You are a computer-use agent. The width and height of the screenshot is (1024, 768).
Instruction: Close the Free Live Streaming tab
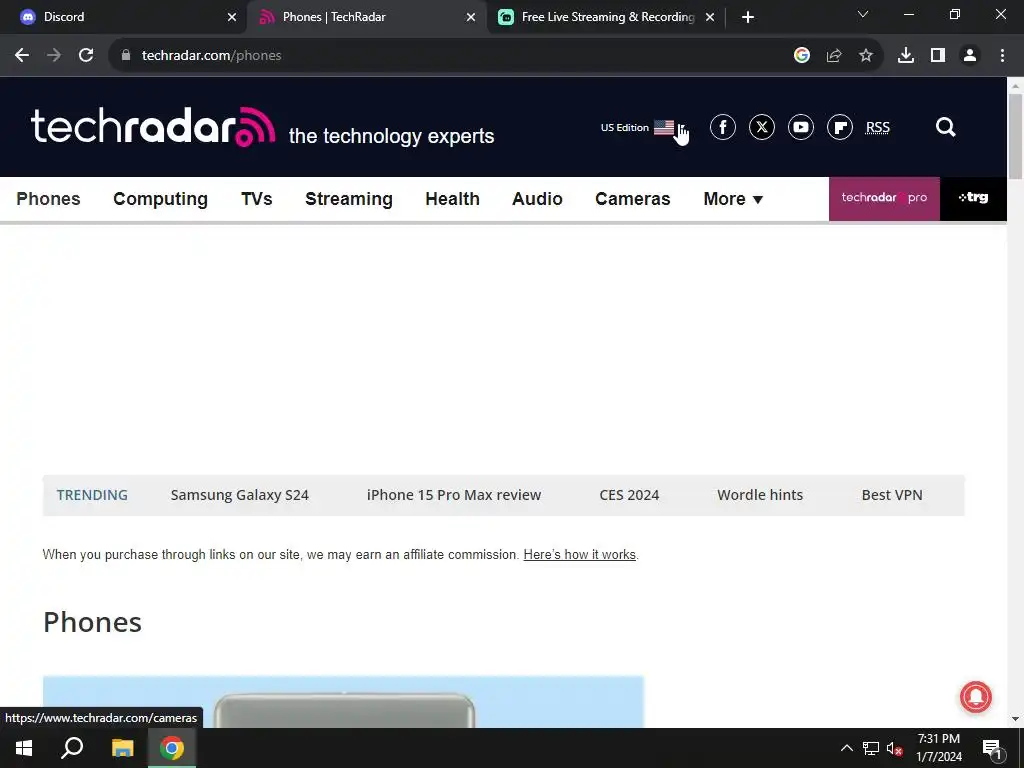click(710, 17)
